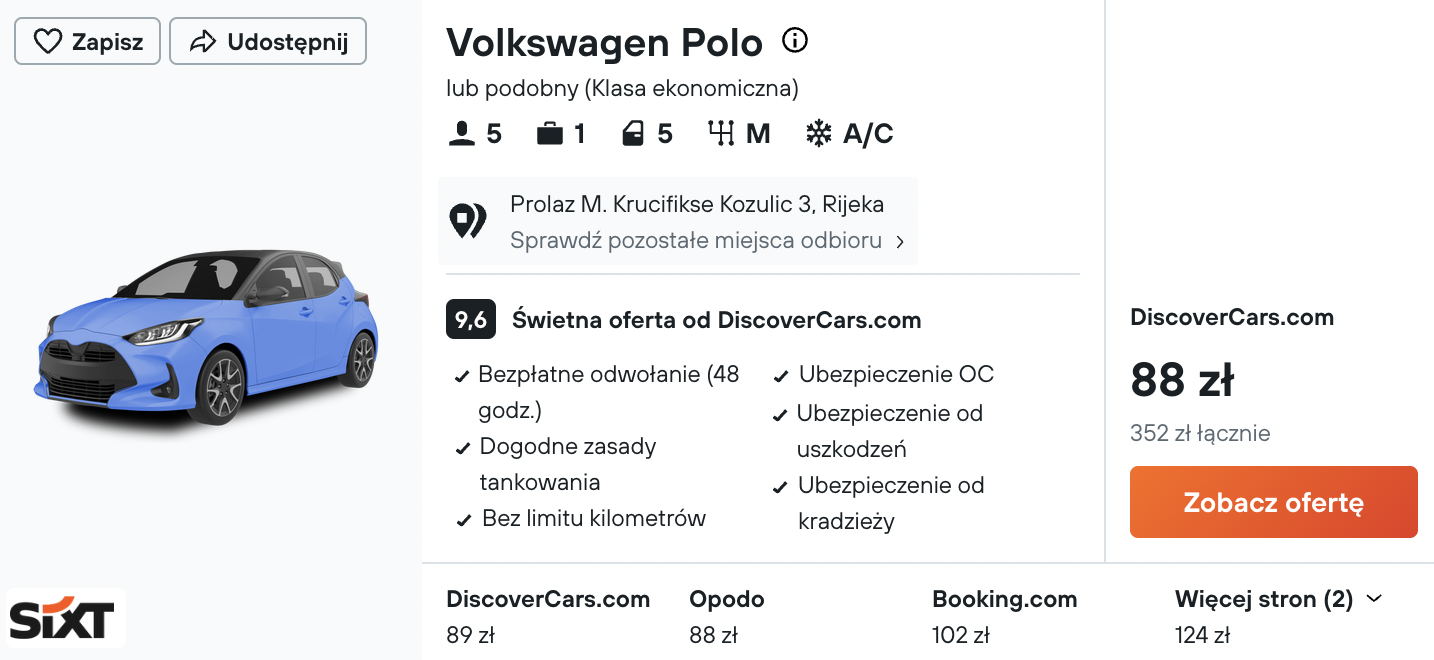Open the info icon beside Volkswagen Polo
This screenshot has width=1434, height=660.
point(794,41)
